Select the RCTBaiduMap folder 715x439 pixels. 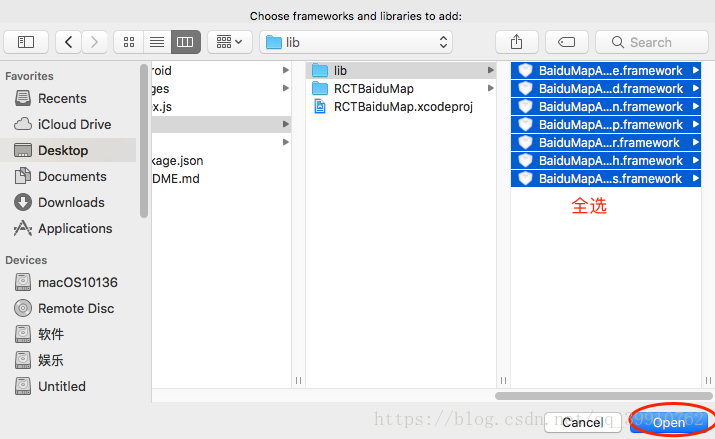click(401, 88)
